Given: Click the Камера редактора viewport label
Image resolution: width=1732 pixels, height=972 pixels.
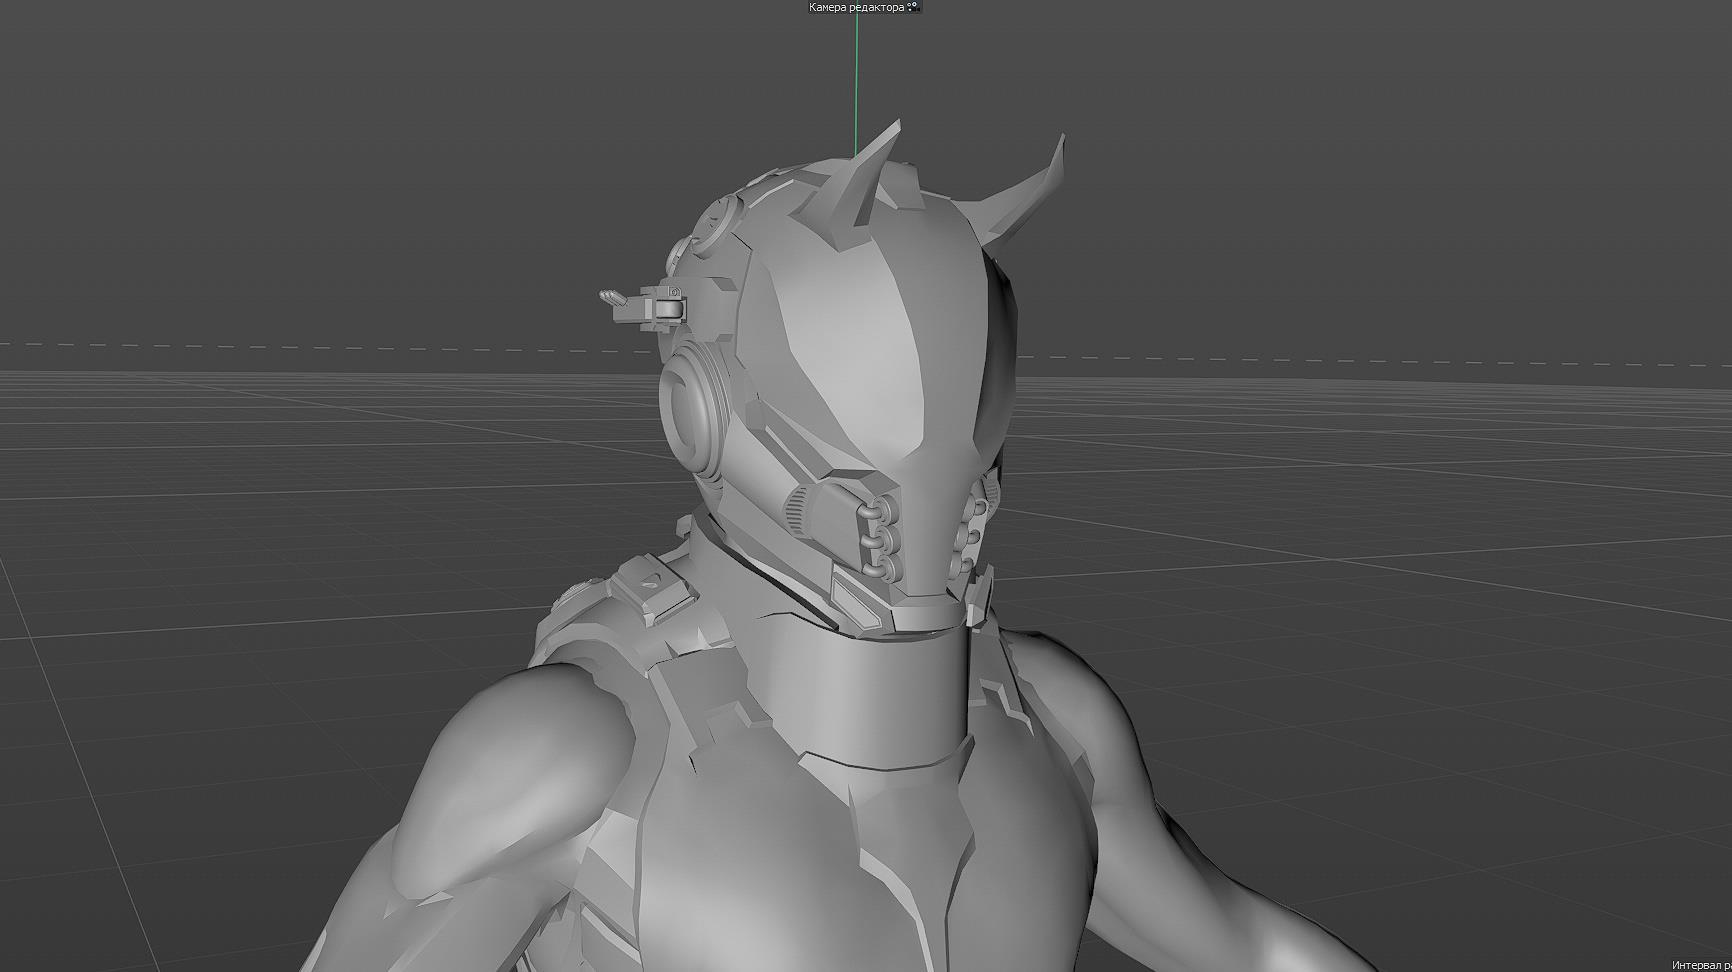Looking at the screenshot, I should click(x=856, y=7).
